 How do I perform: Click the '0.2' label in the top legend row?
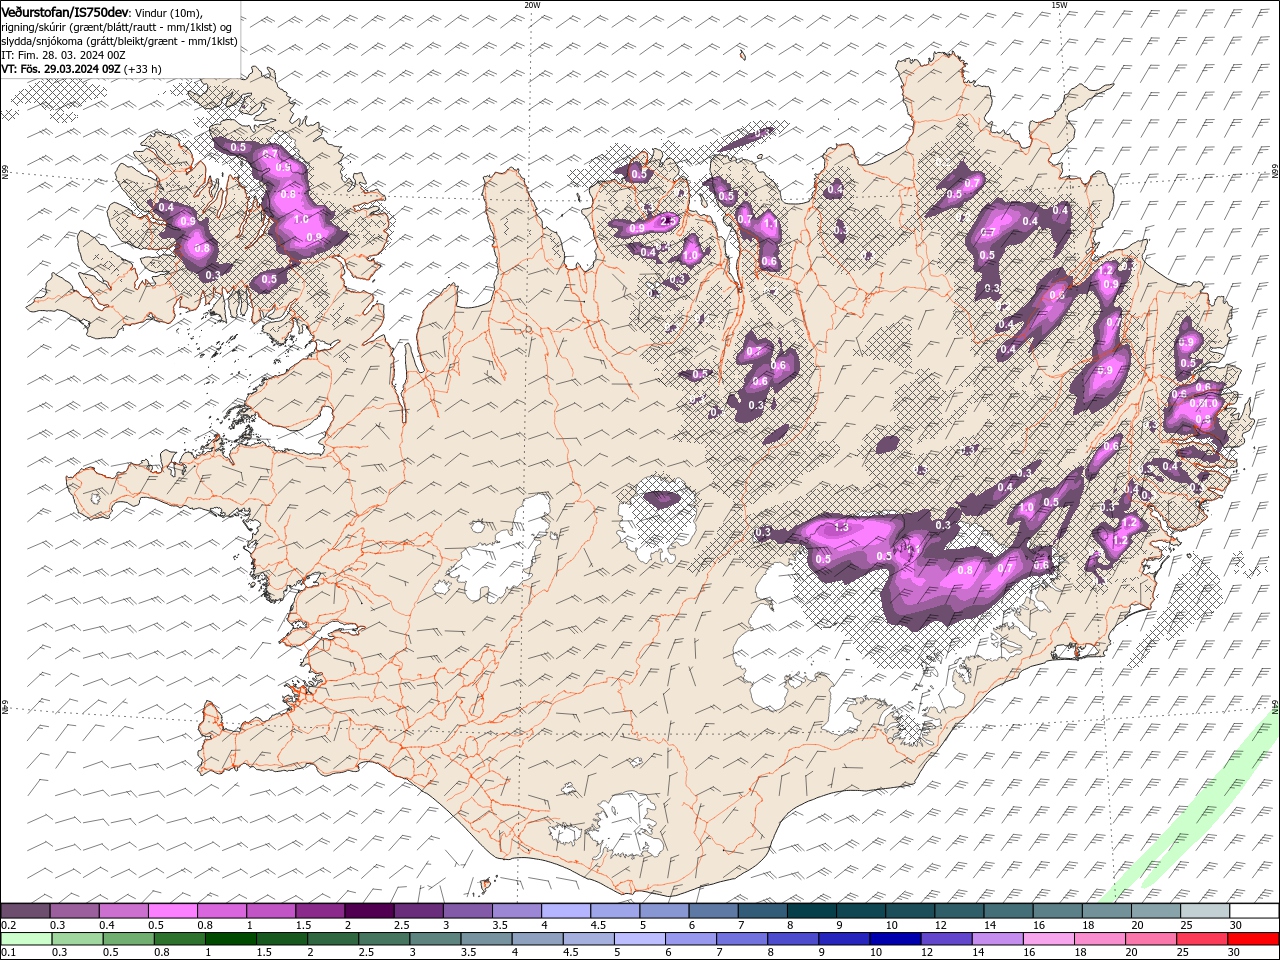tap(8, 925)
